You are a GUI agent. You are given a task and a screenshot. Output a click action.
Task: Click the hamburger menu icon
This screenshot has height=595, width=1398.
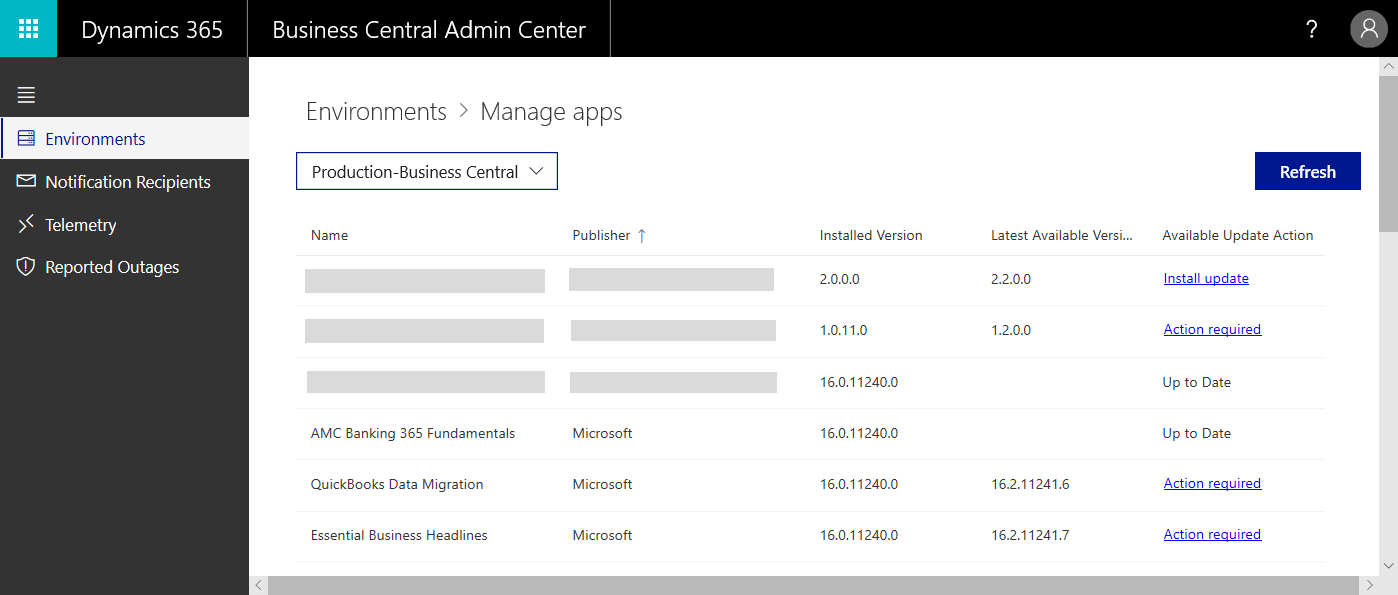[26, 95]
